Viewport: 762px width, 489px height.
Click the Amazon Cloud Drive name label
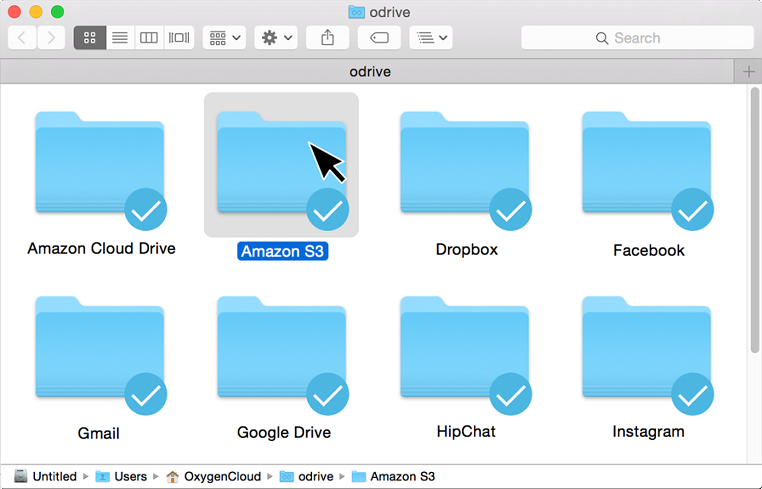click(101, 248)
